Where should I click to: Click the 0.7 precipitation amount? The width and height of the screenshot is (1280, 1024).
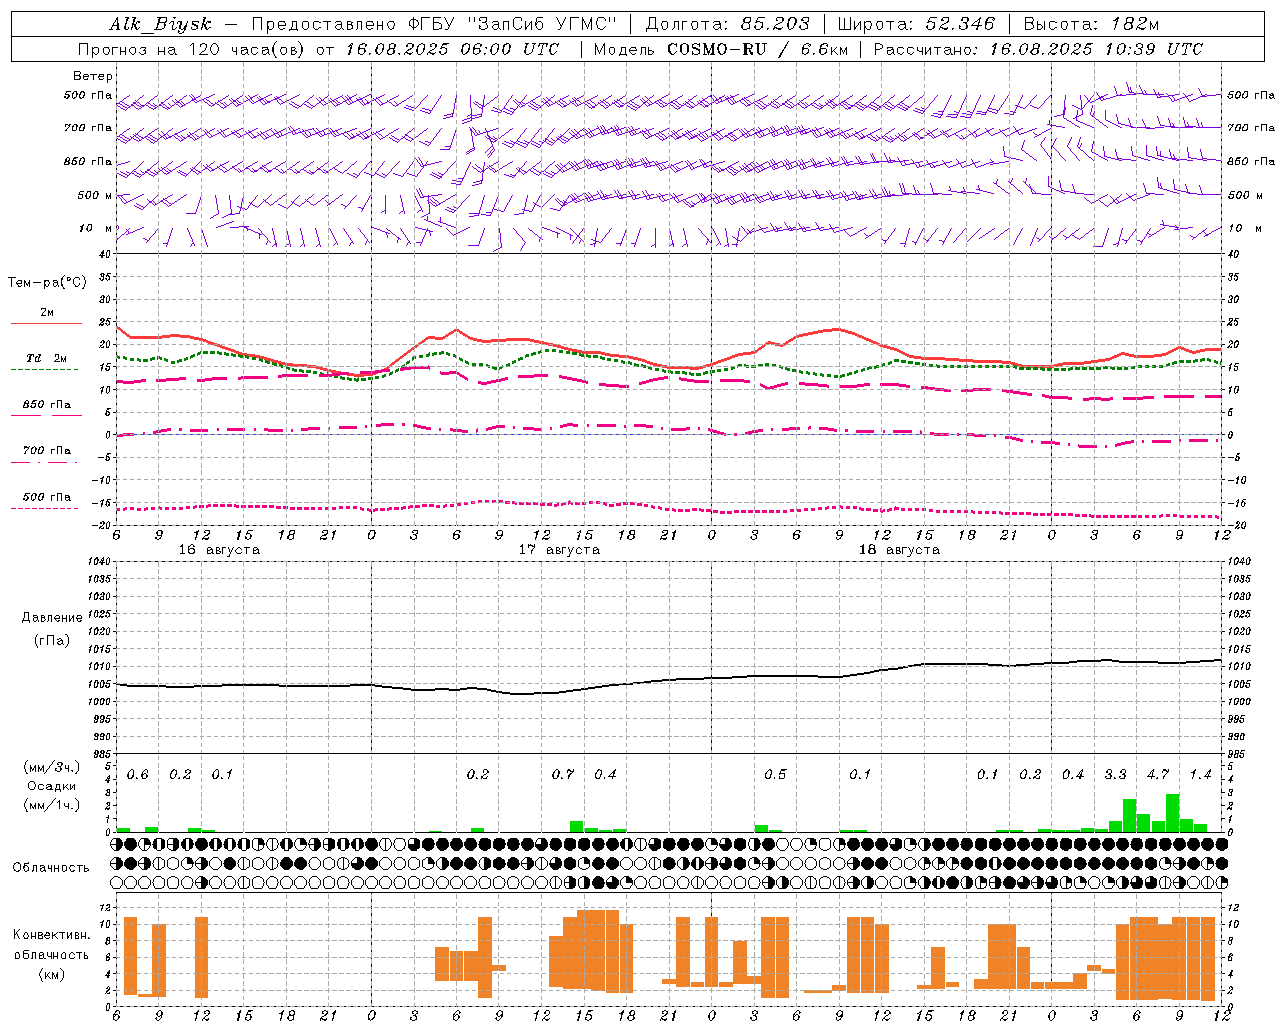563,774
